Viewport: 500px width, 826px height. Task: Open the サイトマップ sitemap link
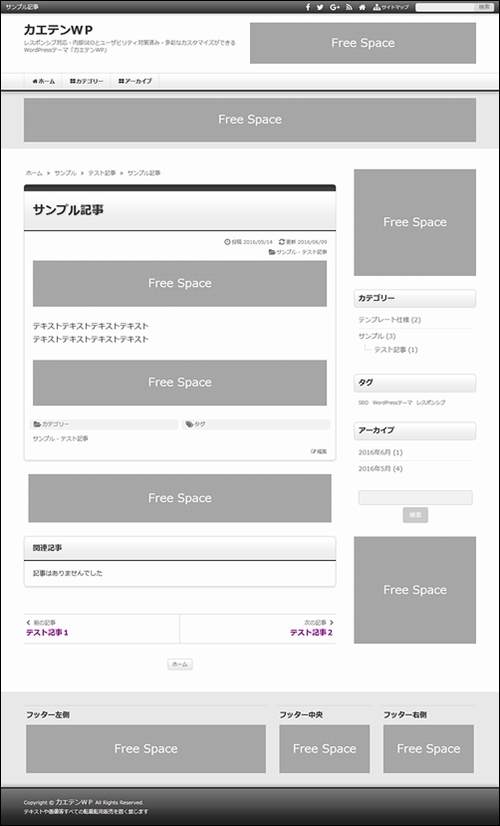391,7
